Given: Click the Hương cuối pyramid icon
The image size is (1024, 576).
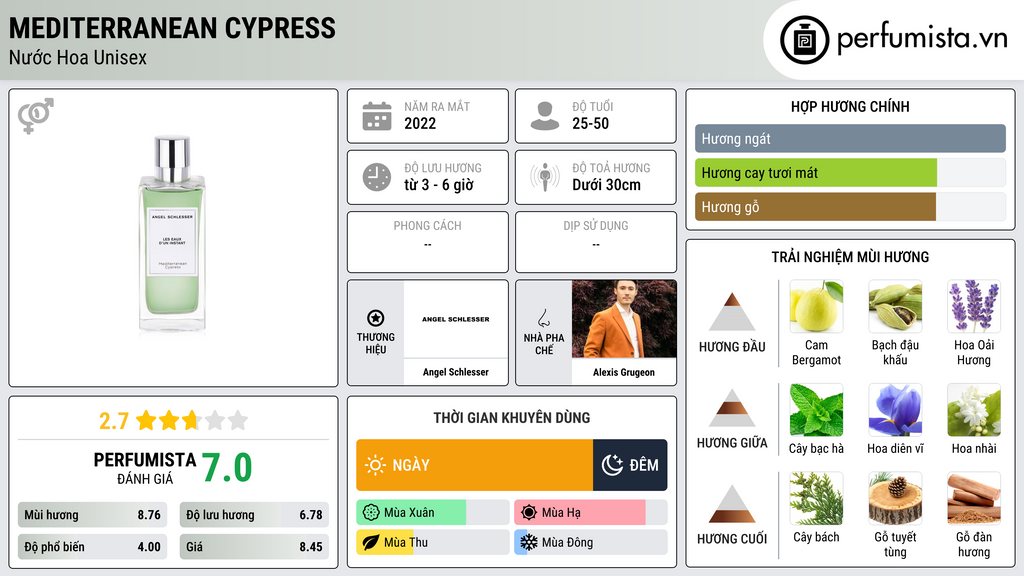Looking at the screenshot, I should point(732,504).
